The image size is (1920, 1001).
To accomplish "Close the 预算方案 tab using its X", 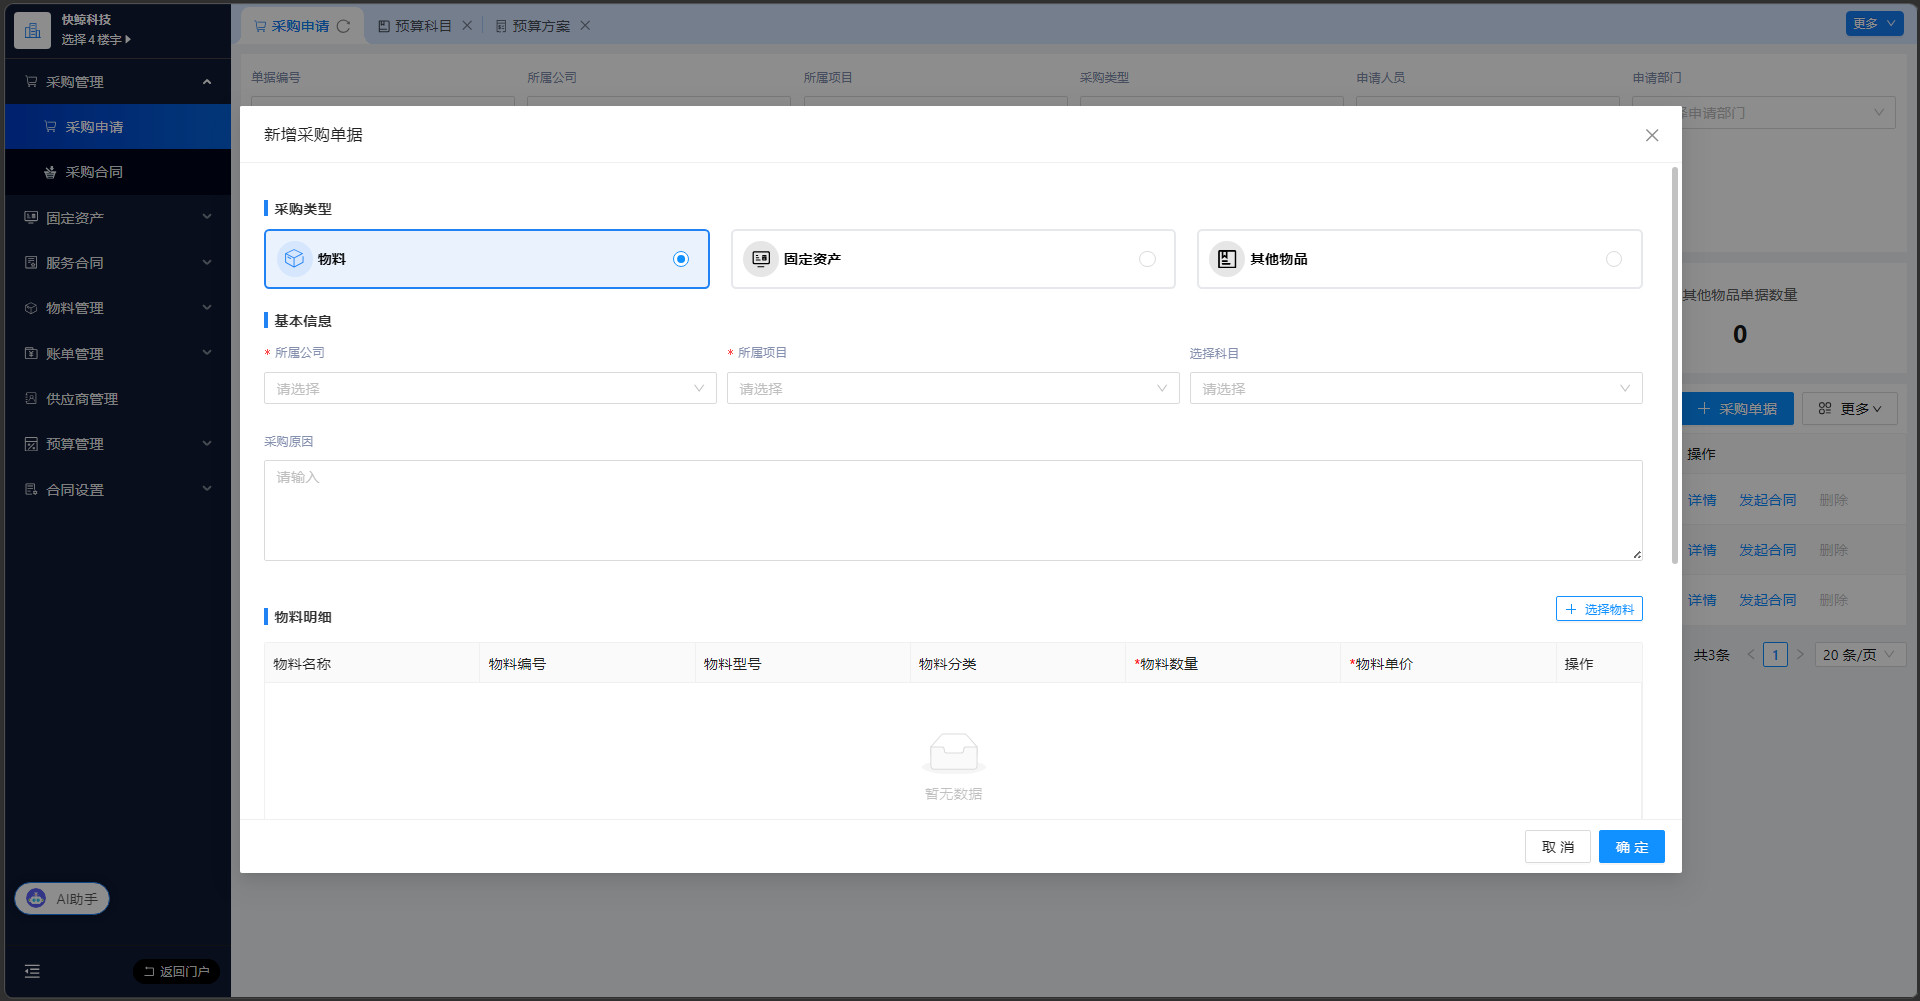I will 585,26.
